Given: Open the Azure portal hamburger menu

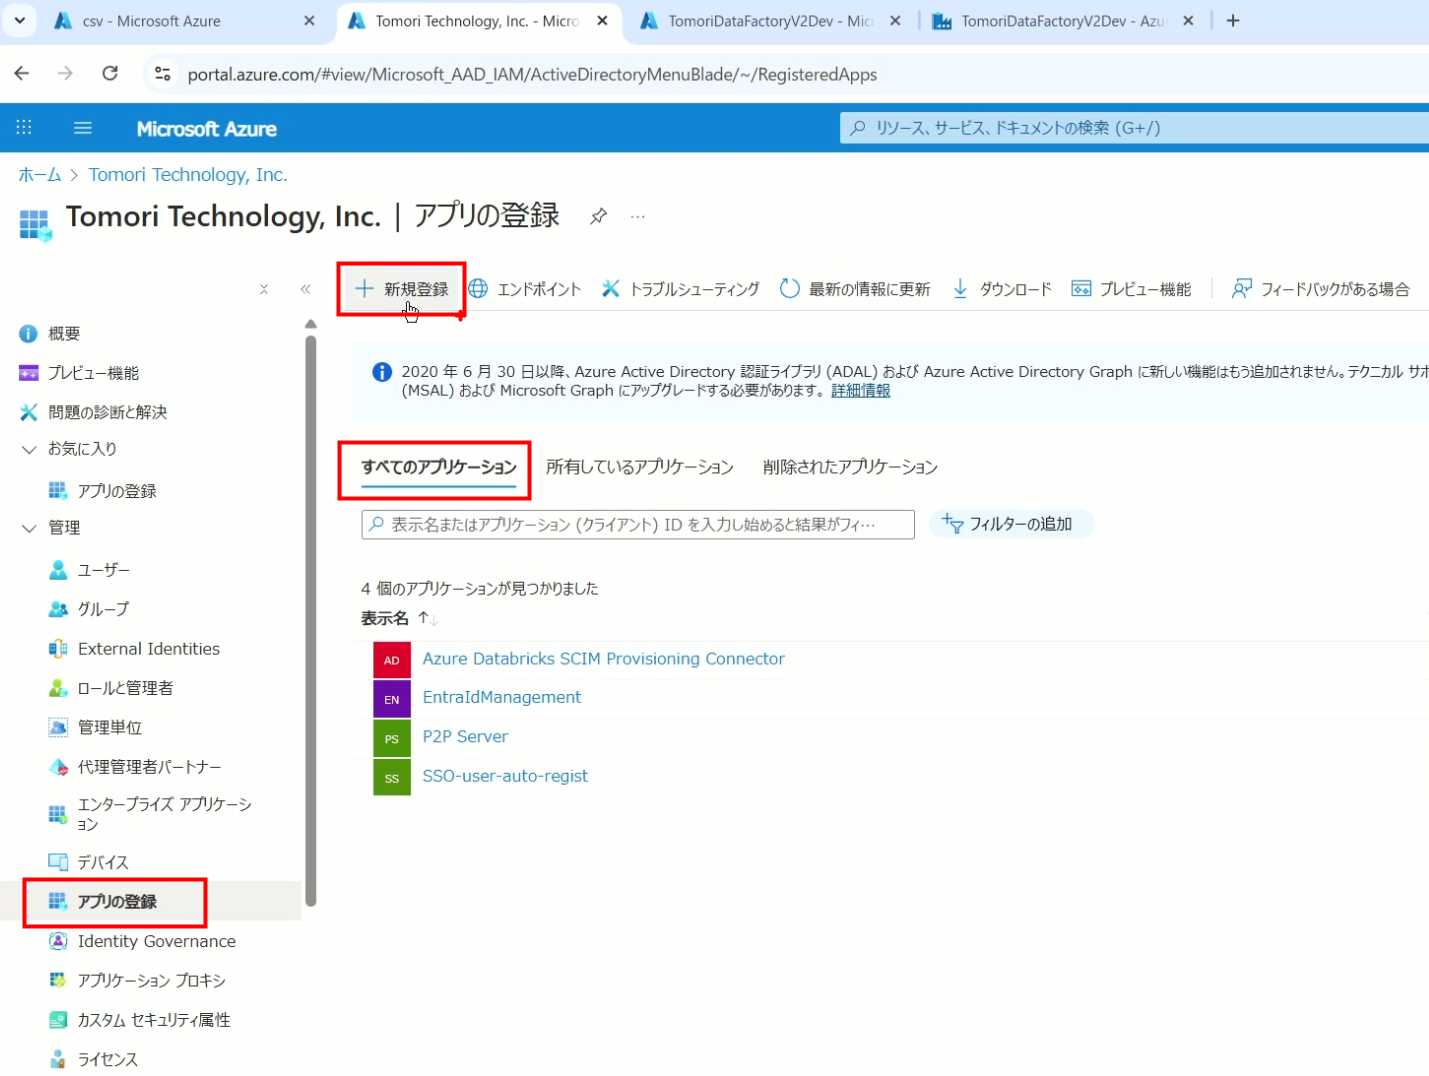Looking at the screenshot, I should (83, 128).
